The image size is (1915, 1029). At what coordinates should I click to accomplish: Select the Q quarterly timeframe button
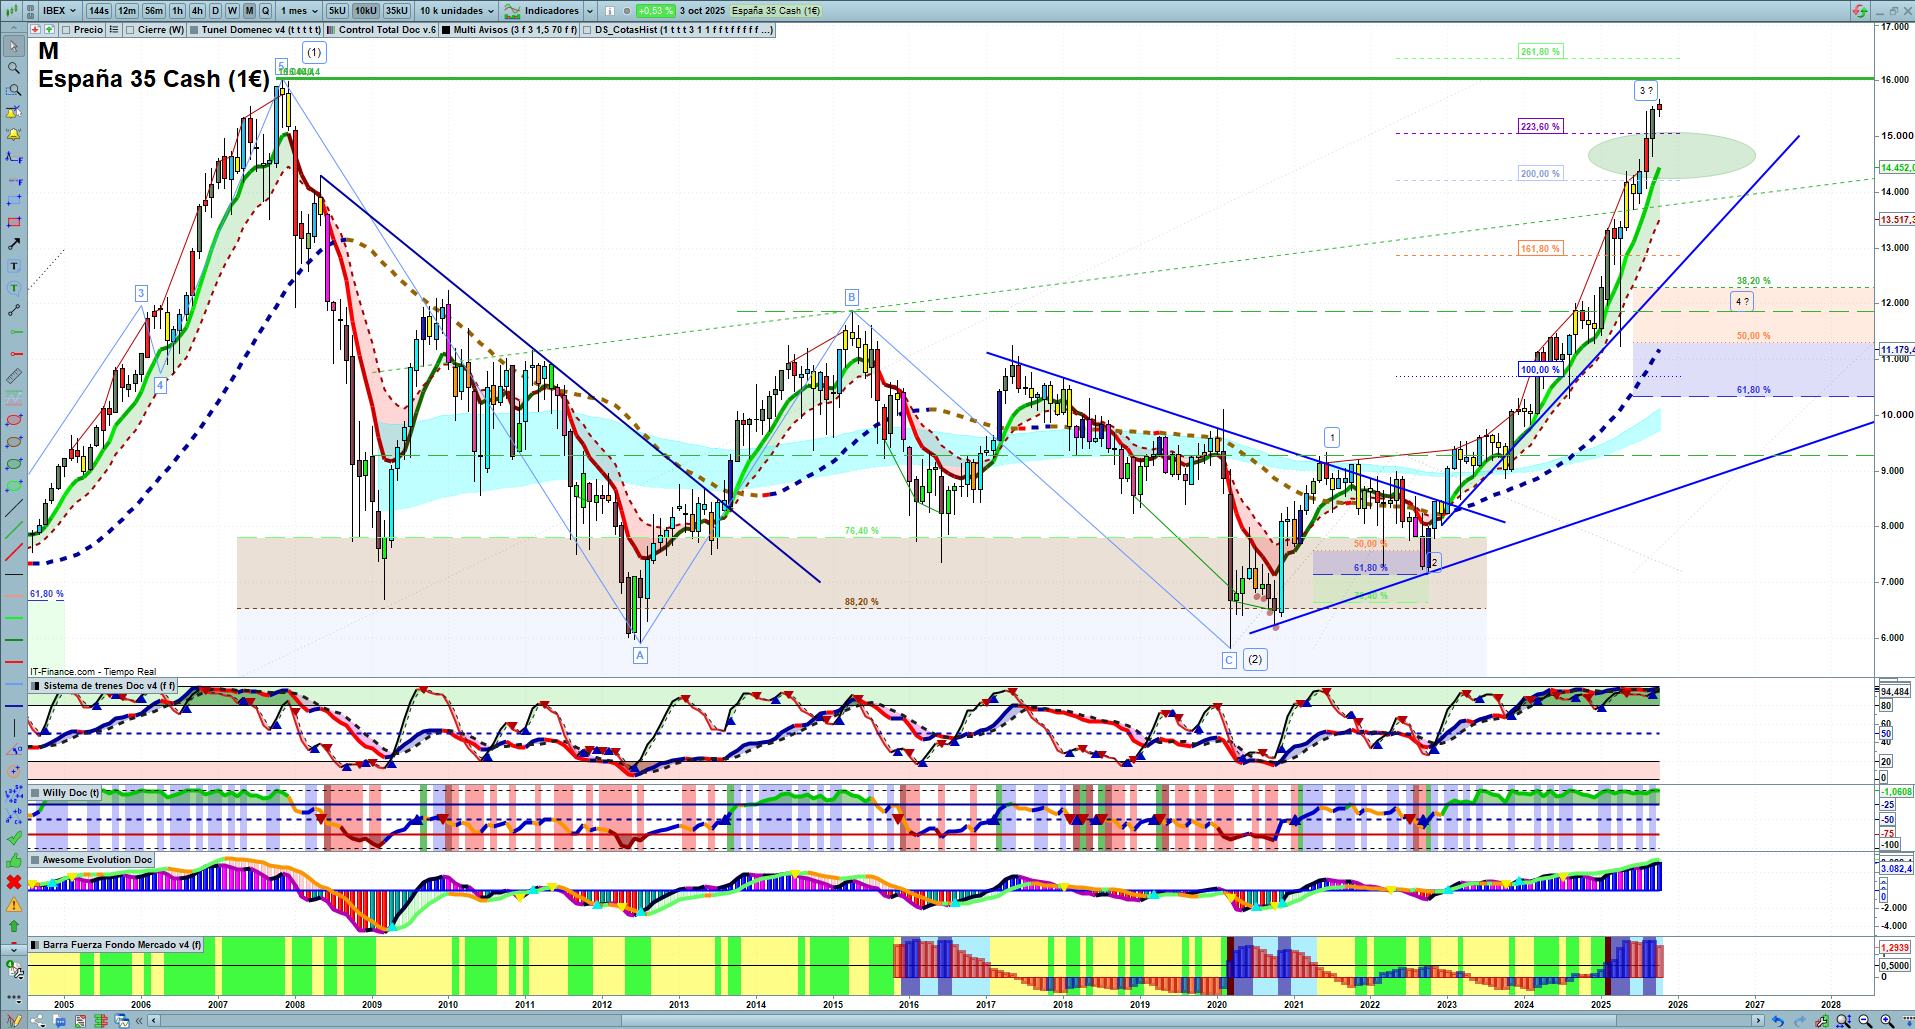click(x=266, y=11)
